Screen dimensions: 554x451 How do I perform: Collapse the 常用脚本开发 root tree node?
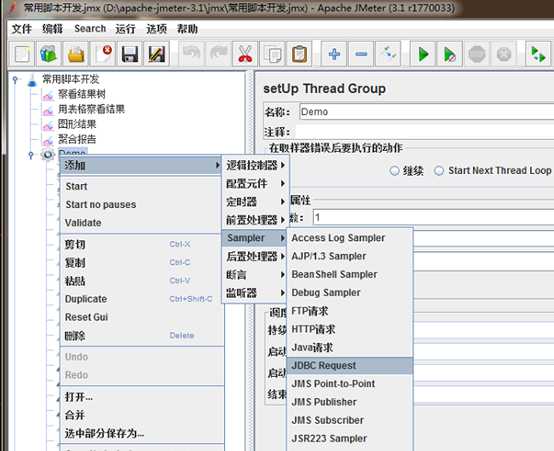tap(15, 79)
